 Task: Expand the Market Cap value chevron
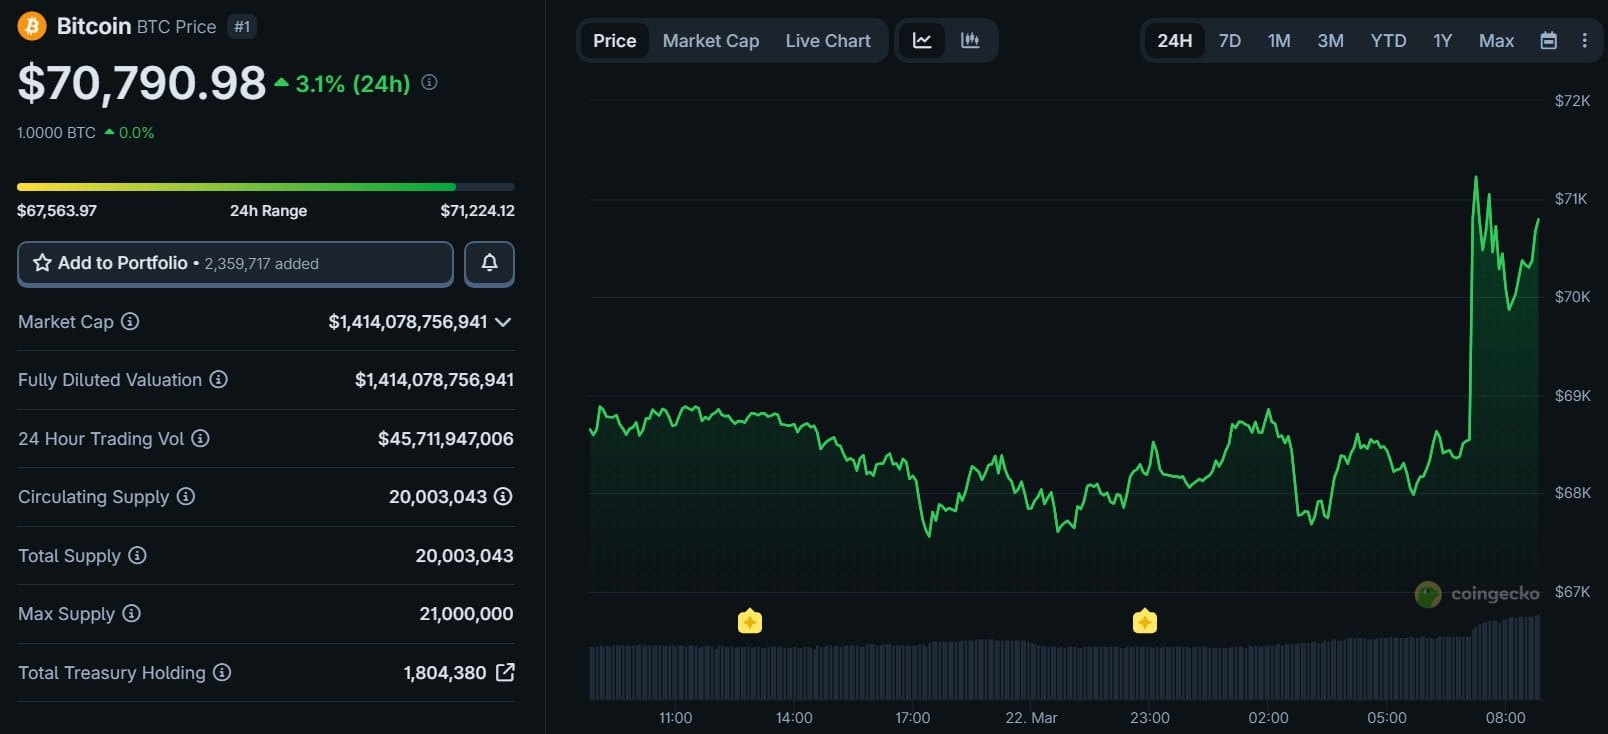coord(503,322)
